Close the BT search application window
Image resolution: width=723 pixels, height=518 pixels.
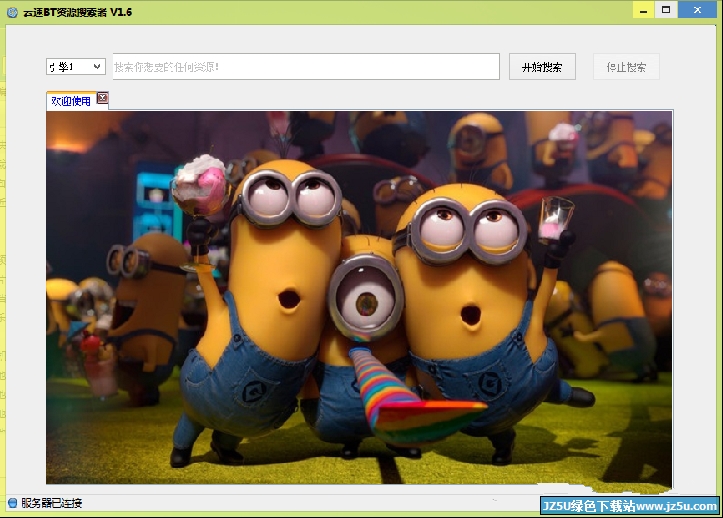[x=697, y=10]
